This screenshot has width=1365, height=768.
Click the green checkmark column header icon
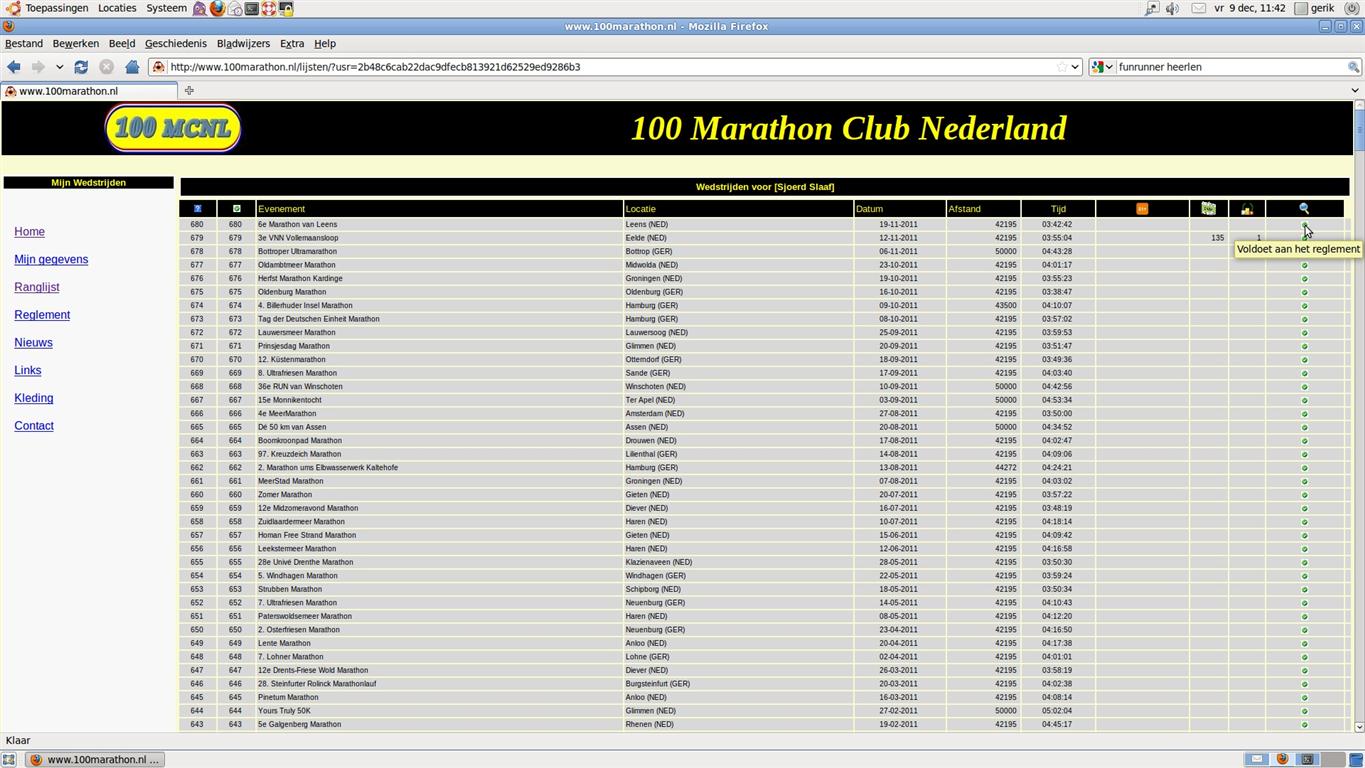pyautogui.click(x=236, y=209)
